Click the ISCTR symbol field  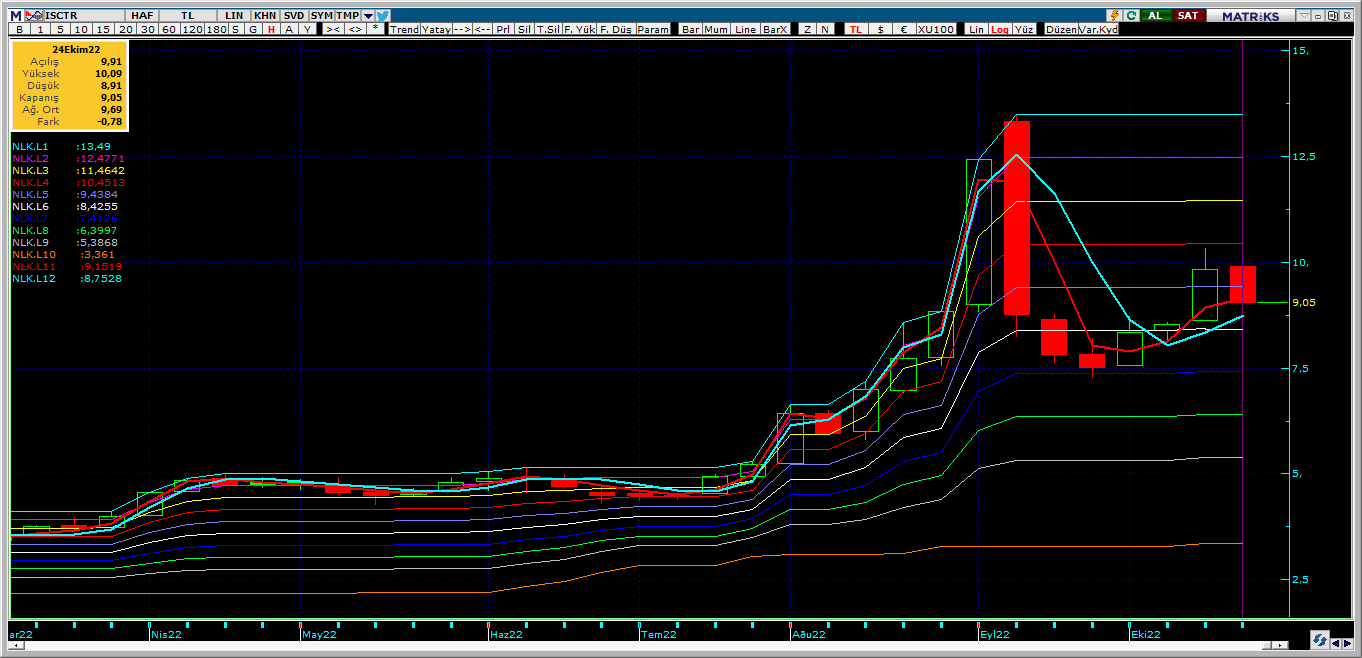coord(85,16)
